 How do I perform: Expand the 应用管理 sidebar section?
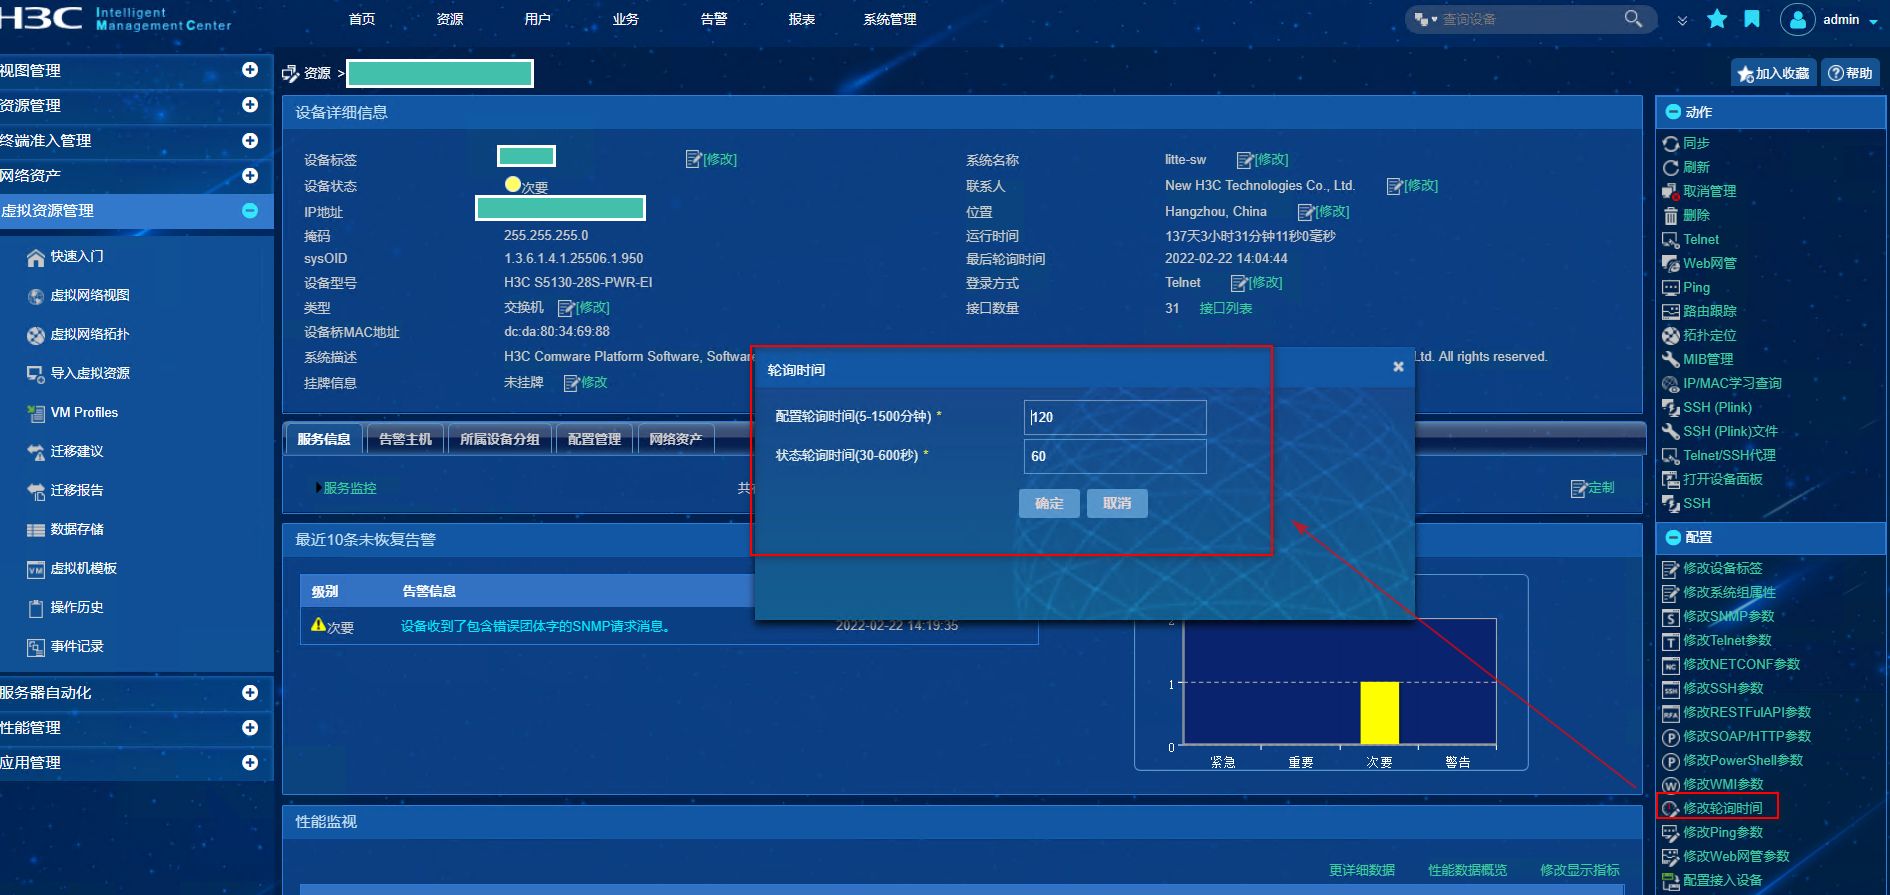[x=250, y=763]
